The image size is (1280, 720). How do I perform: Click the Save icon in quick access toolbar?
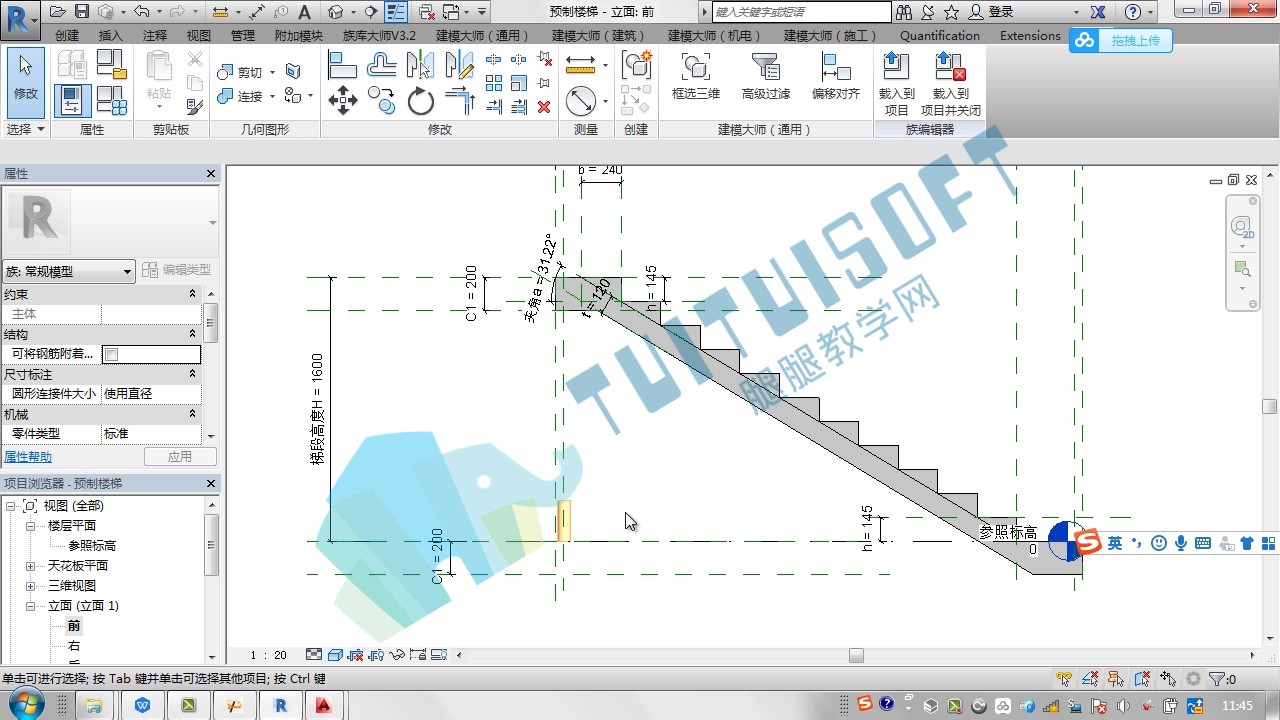82,12
